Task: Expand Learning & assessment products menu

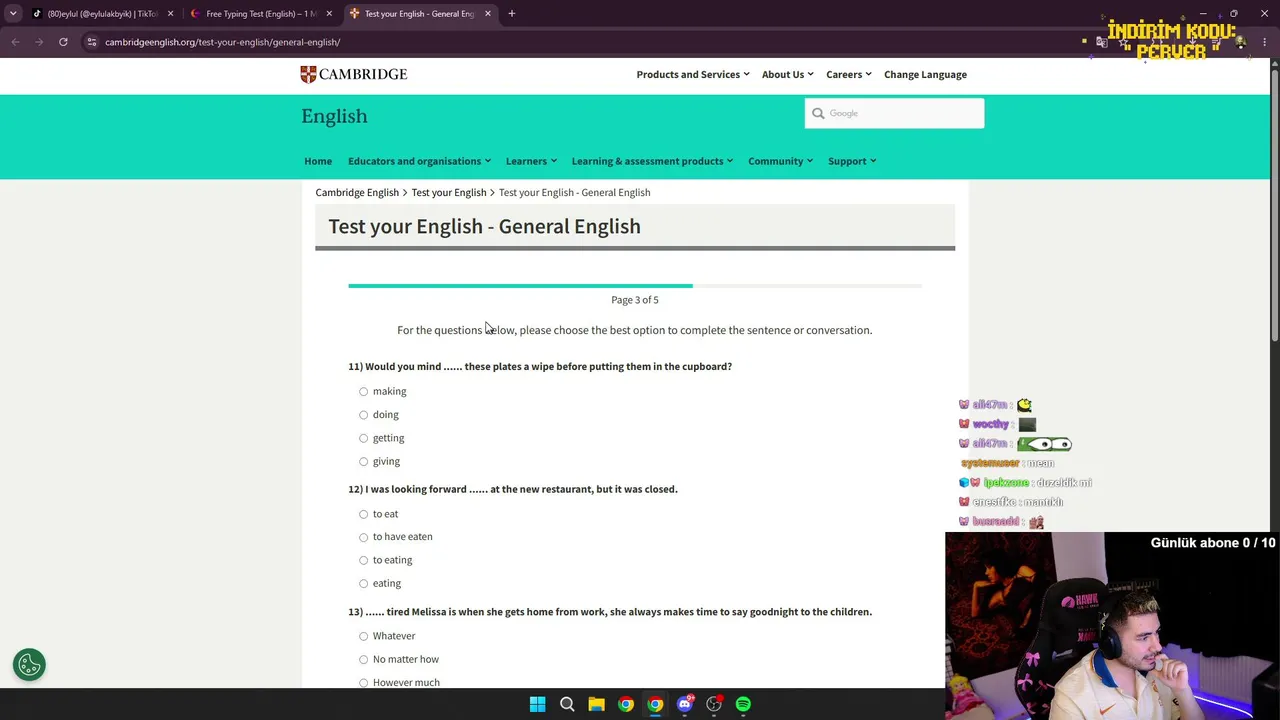Action: coord(652,161)
